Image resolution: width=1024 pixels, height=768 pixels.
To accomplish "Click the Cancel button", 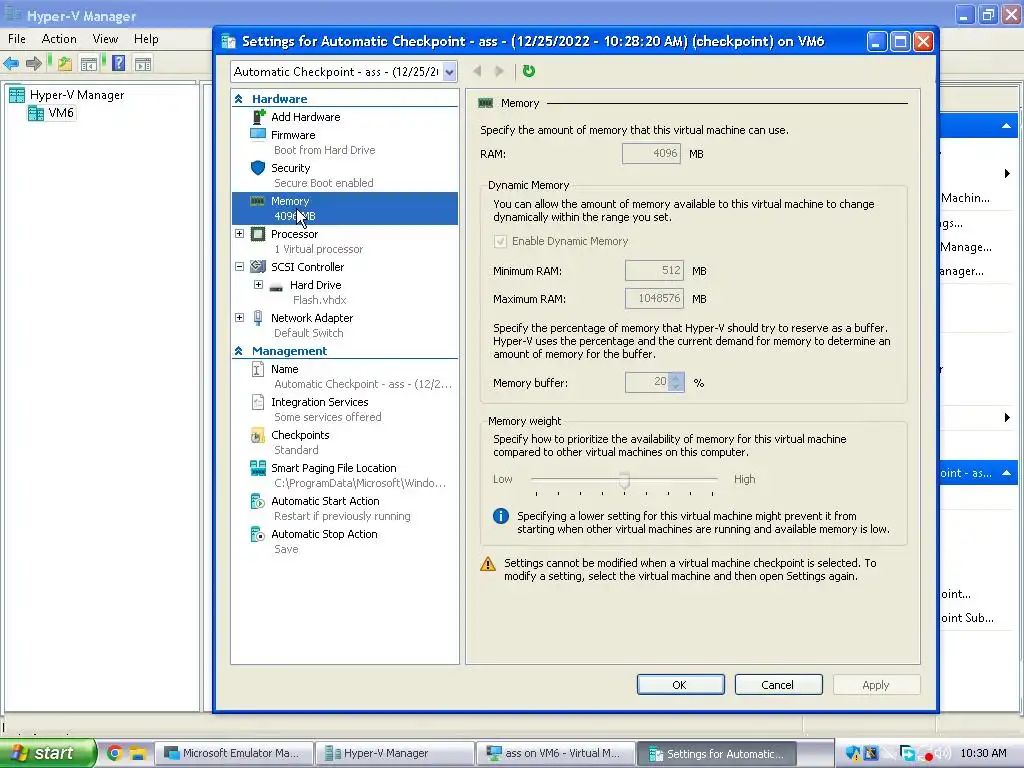I will (778, 685).
